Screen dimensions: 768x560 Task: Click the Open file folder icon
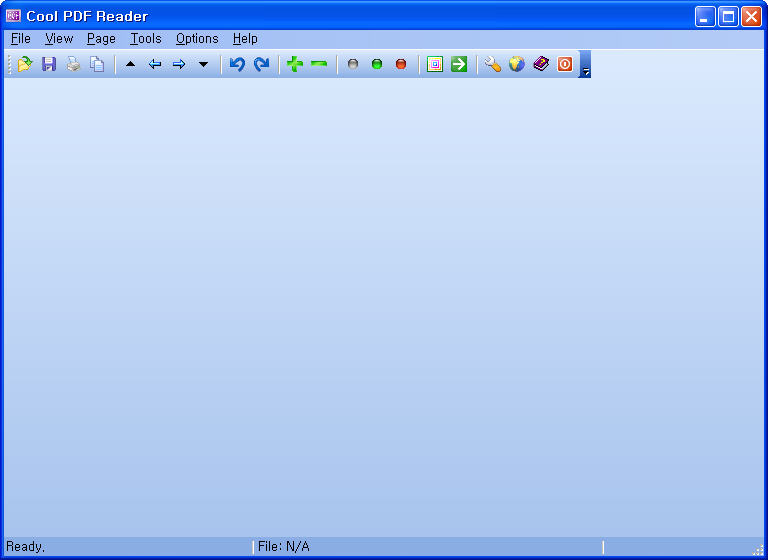pyautogui.click(x=25, y=64)
